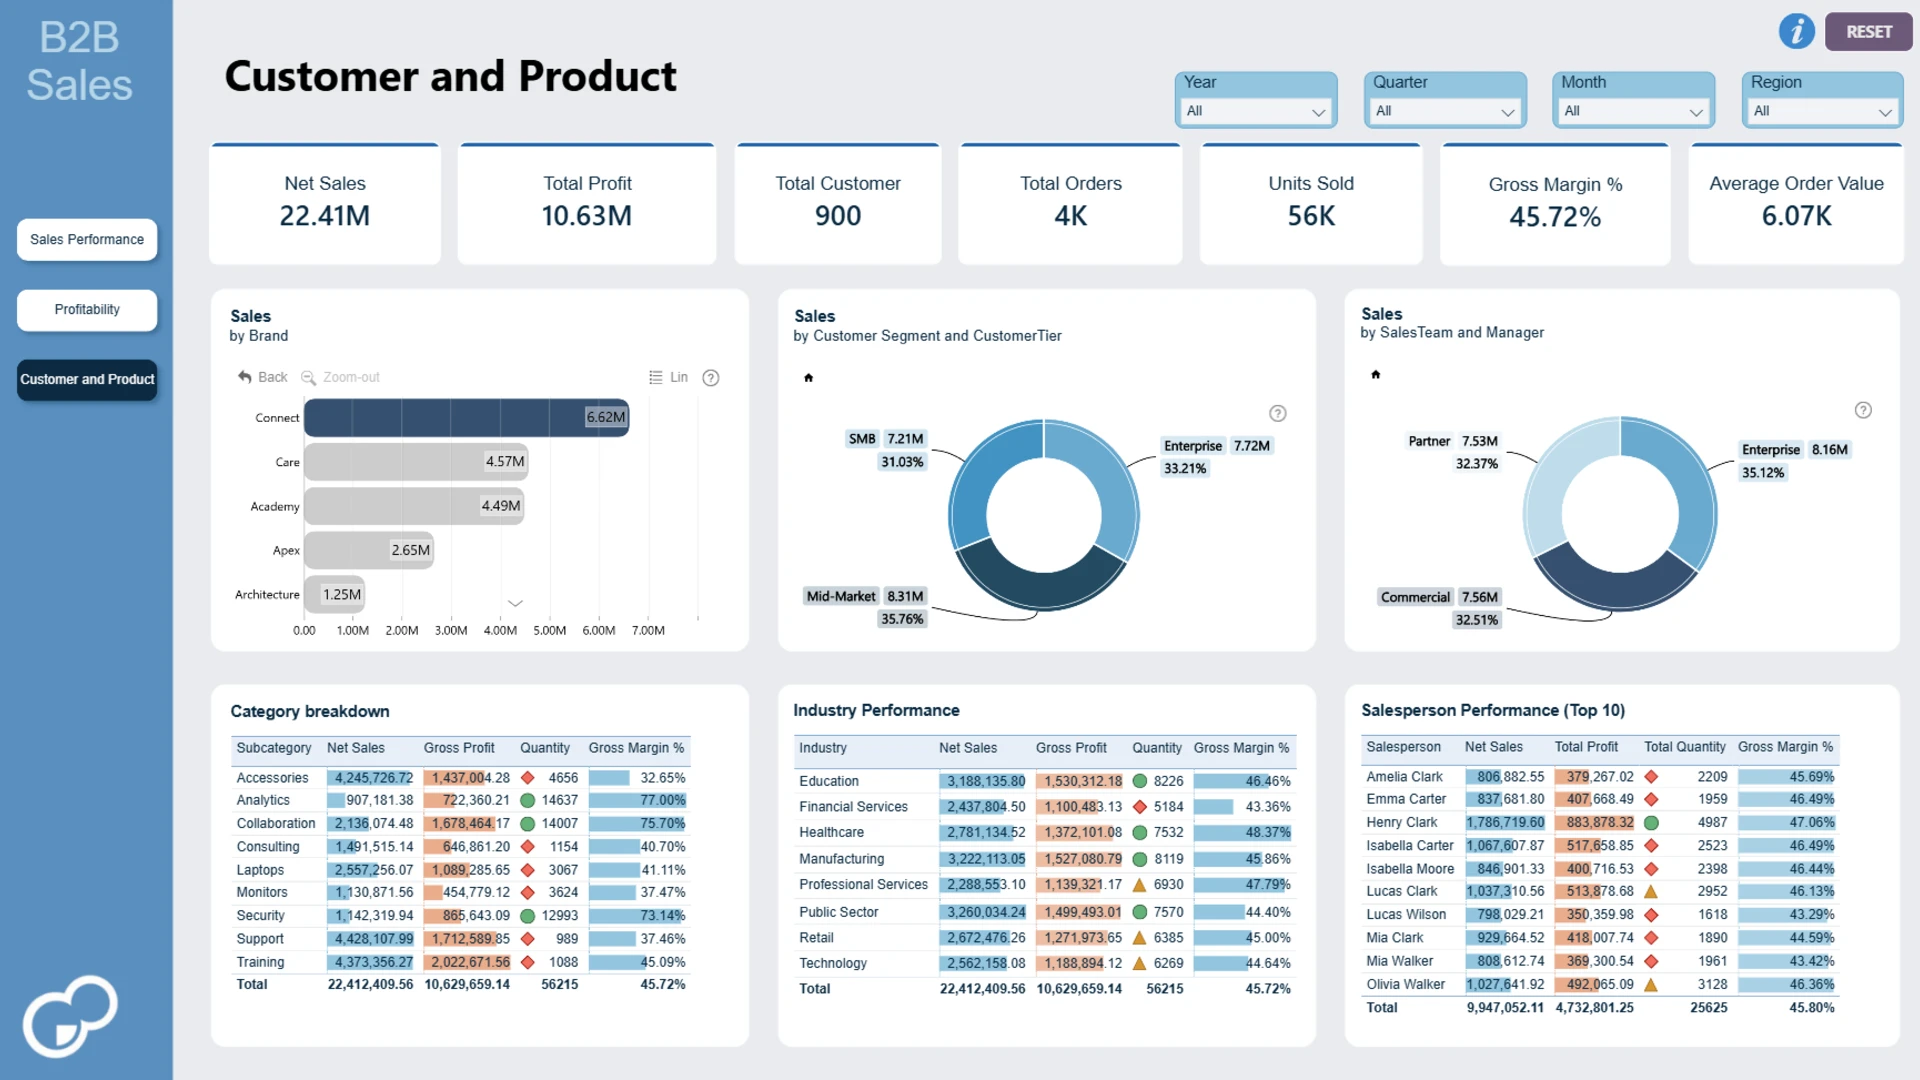
Task: Open the Month filter dropdown
Action: pyautogui.click(x=1634, y=111)
